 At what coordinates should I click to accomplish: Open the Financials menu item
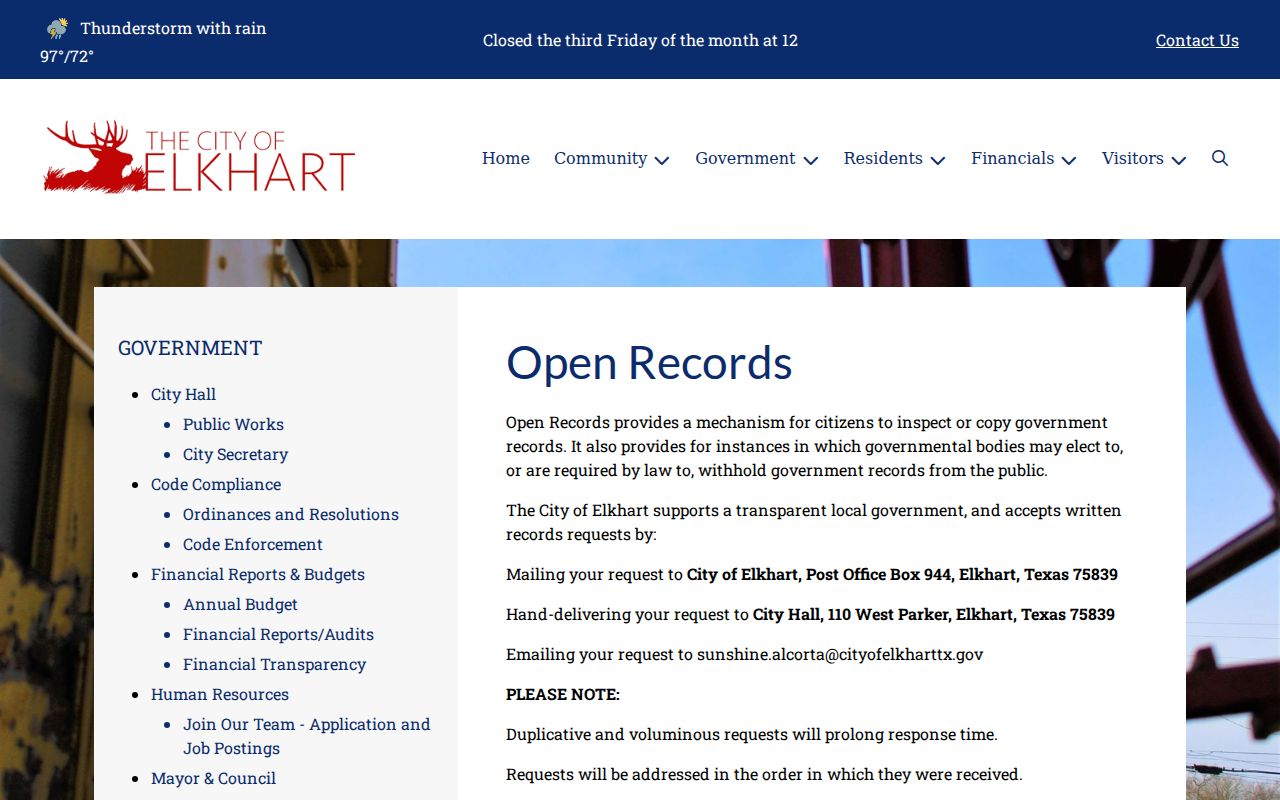[1013, 158]
